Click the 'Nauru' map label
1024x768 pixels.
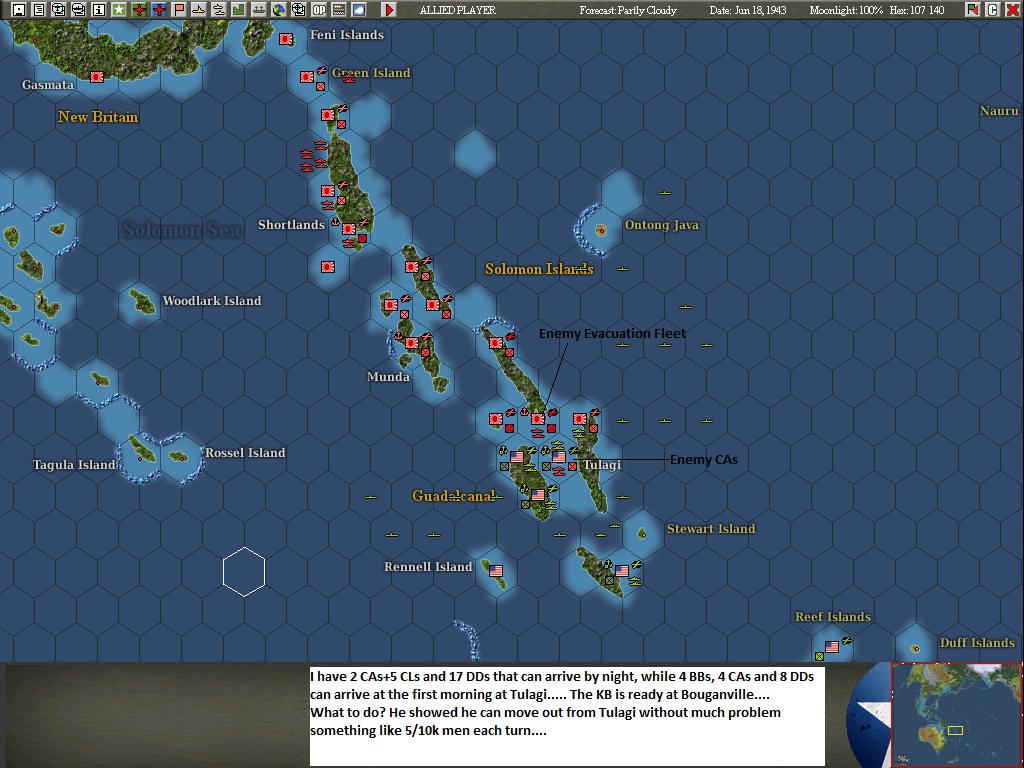coord(999,110)
